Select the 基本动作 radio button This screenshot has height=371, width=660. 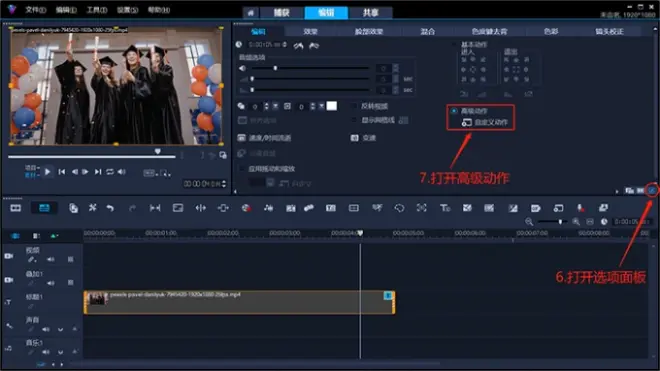[454, 44]
